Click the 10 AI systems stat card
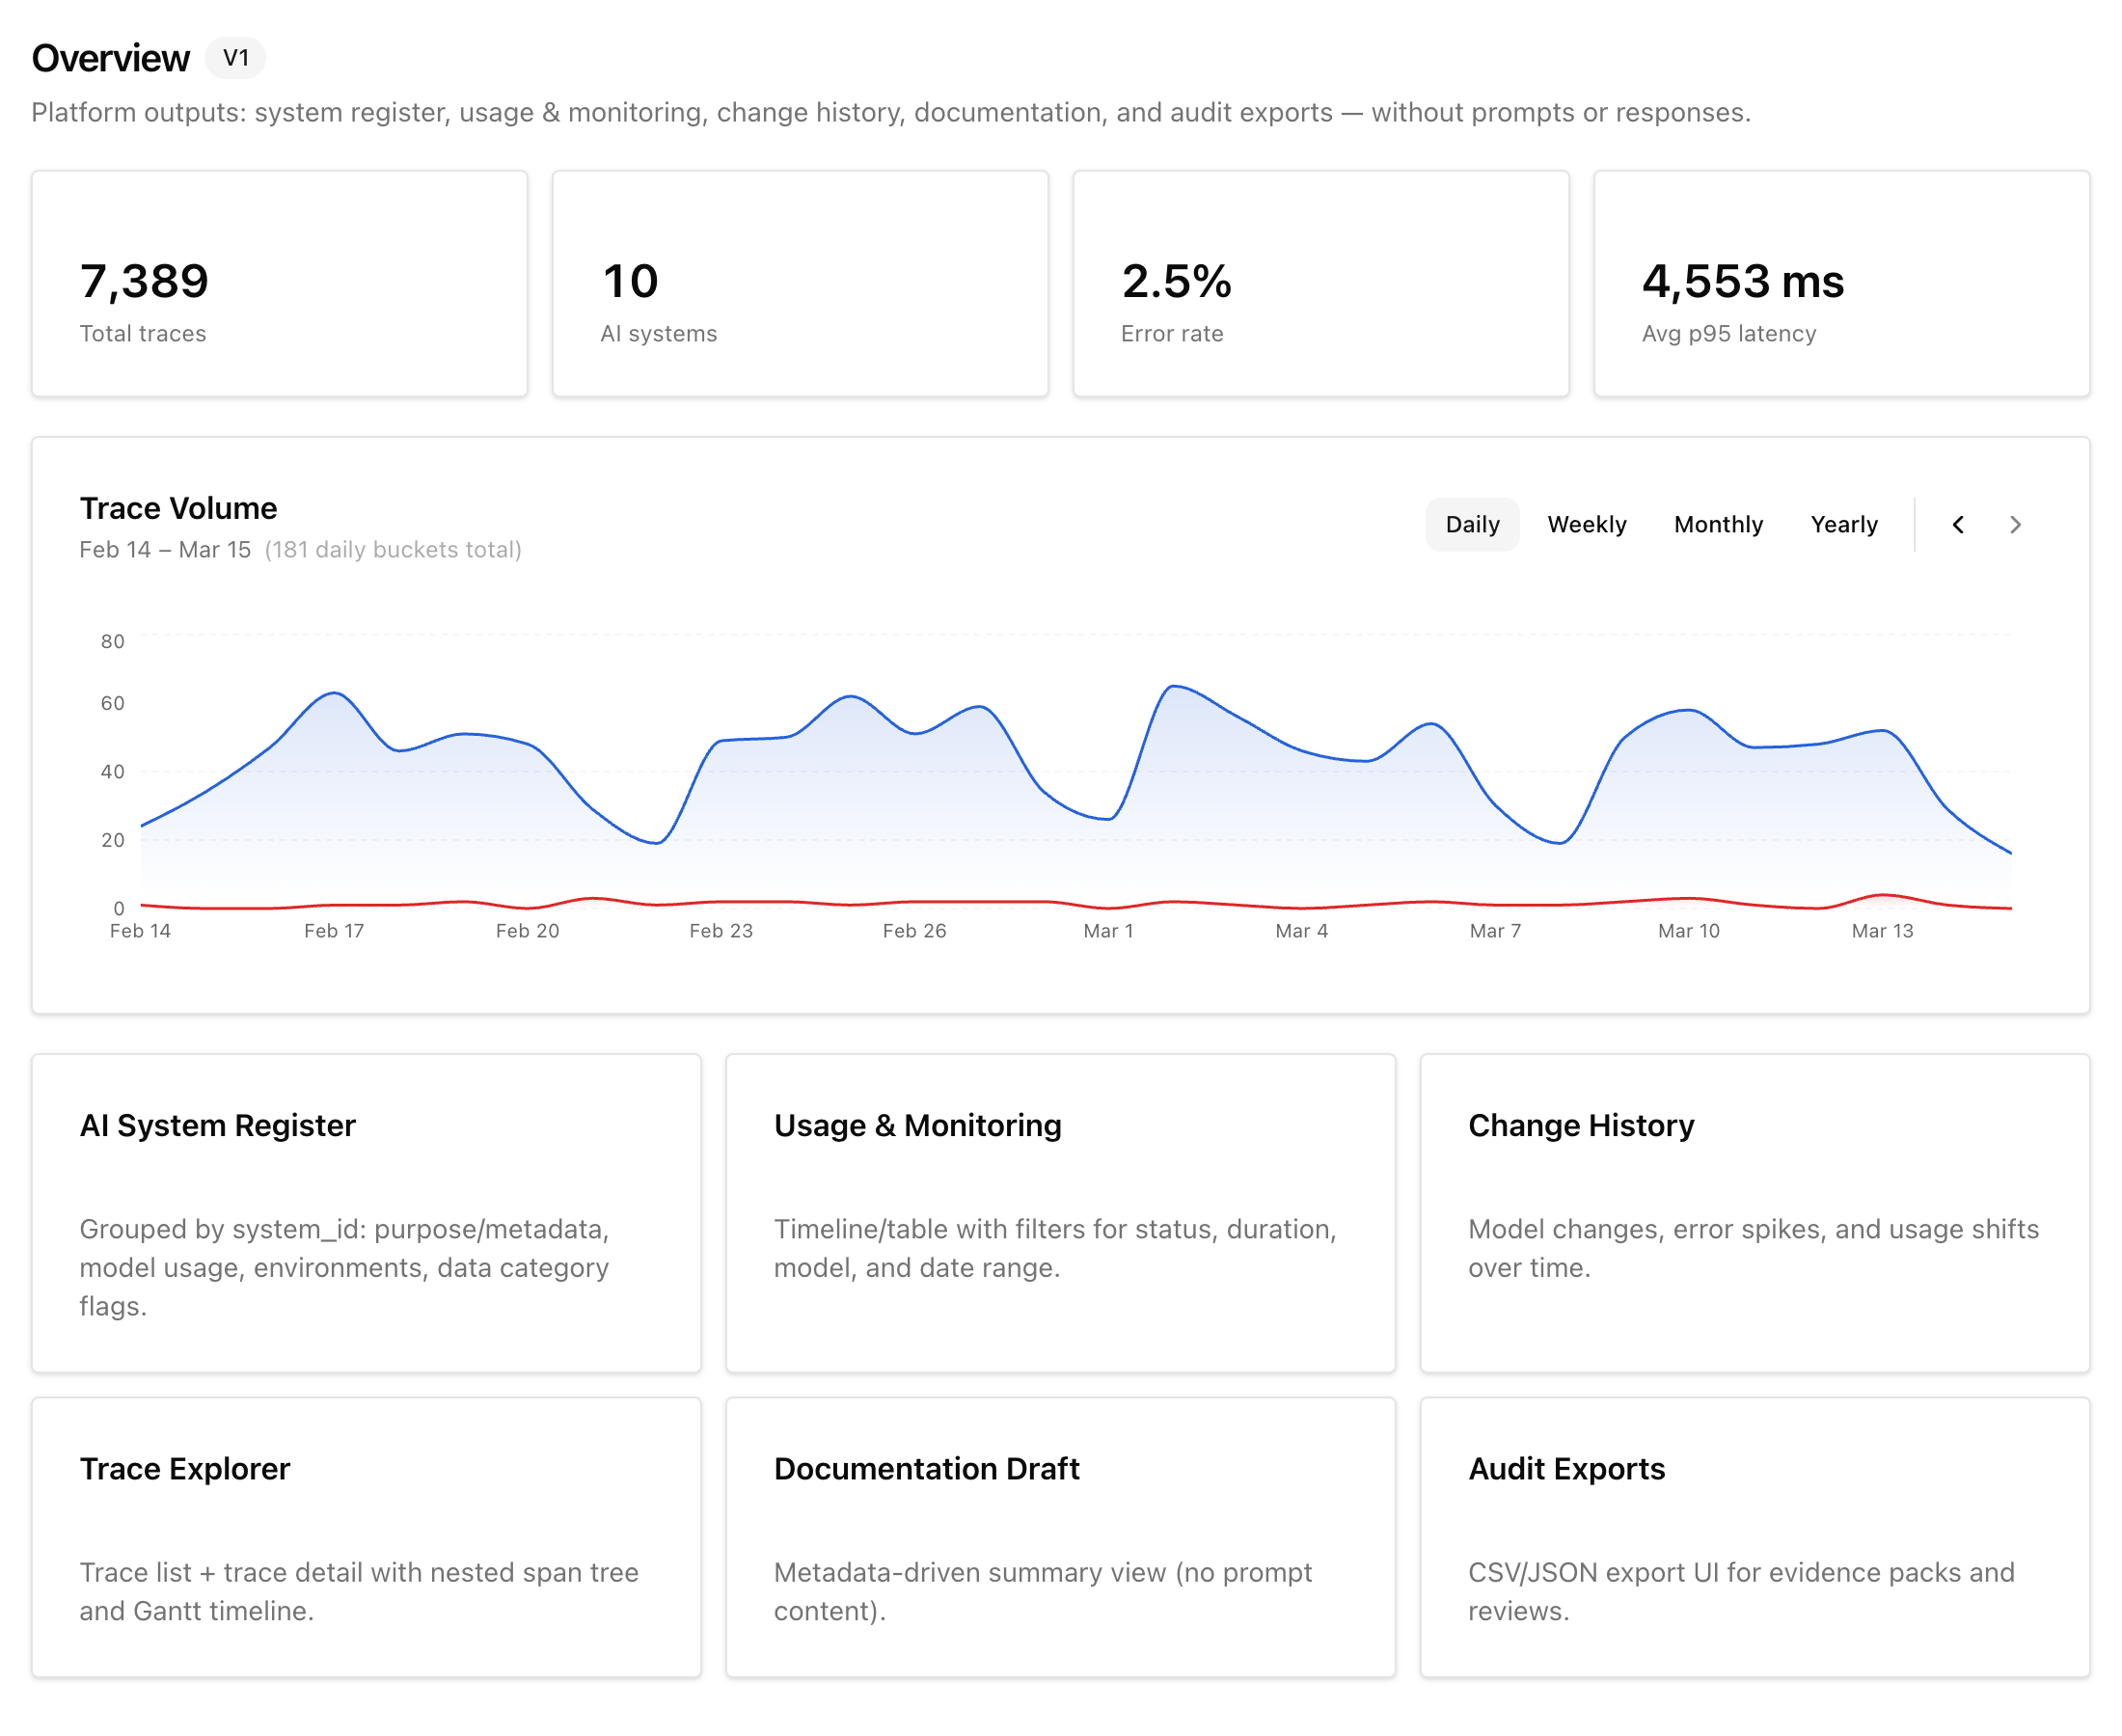Screen dimensions: 2122x1736 [800, 284]
